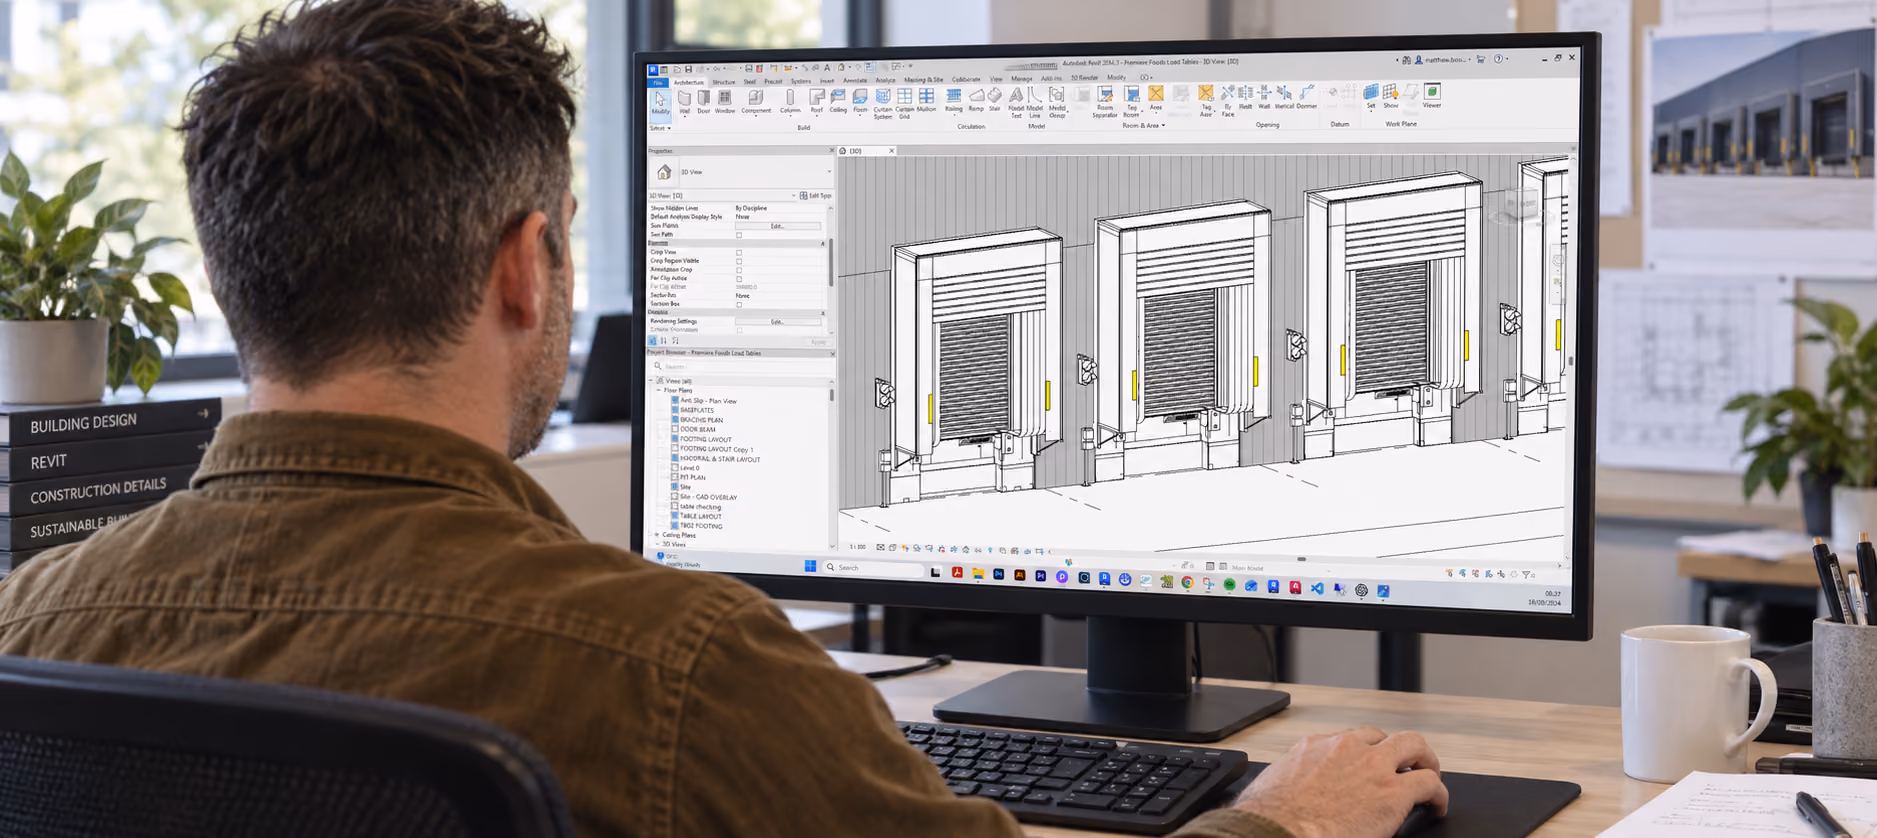Choose the Railing tool
1877x838 pixels.
[x=954, y=100]
